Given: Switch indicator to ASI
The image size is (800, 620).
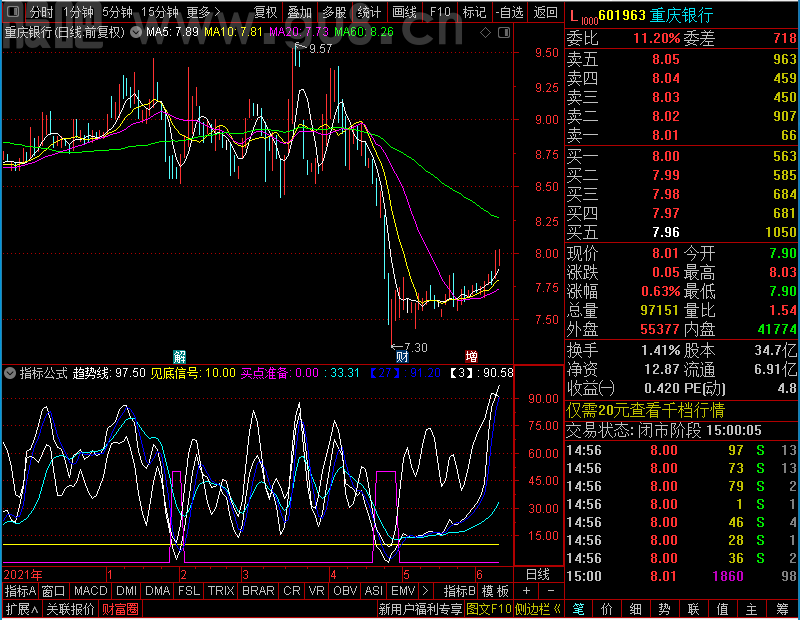Looking at the screenshot, I should click(x=373, y=591).
